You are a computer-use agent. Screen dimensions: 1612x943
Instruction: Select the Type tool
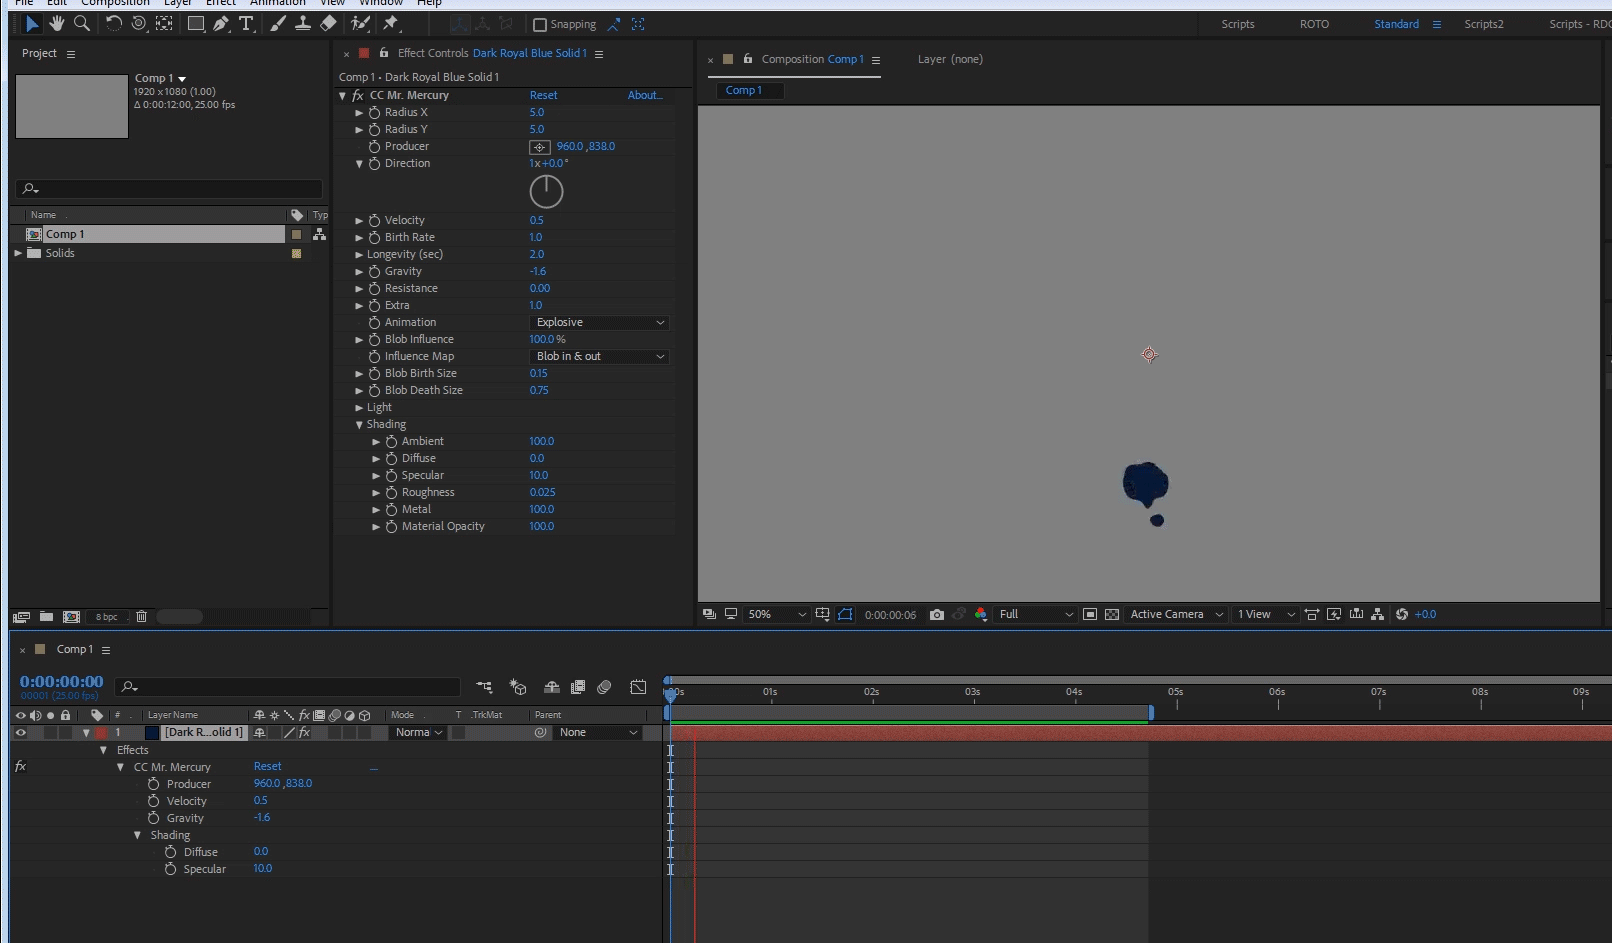click(x=247, y=24)
